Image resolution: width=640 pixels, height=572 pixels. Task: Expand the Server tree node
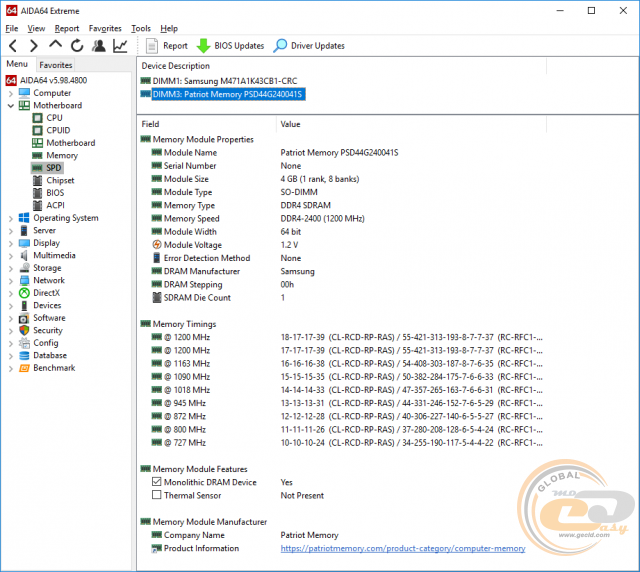point(11,231)
